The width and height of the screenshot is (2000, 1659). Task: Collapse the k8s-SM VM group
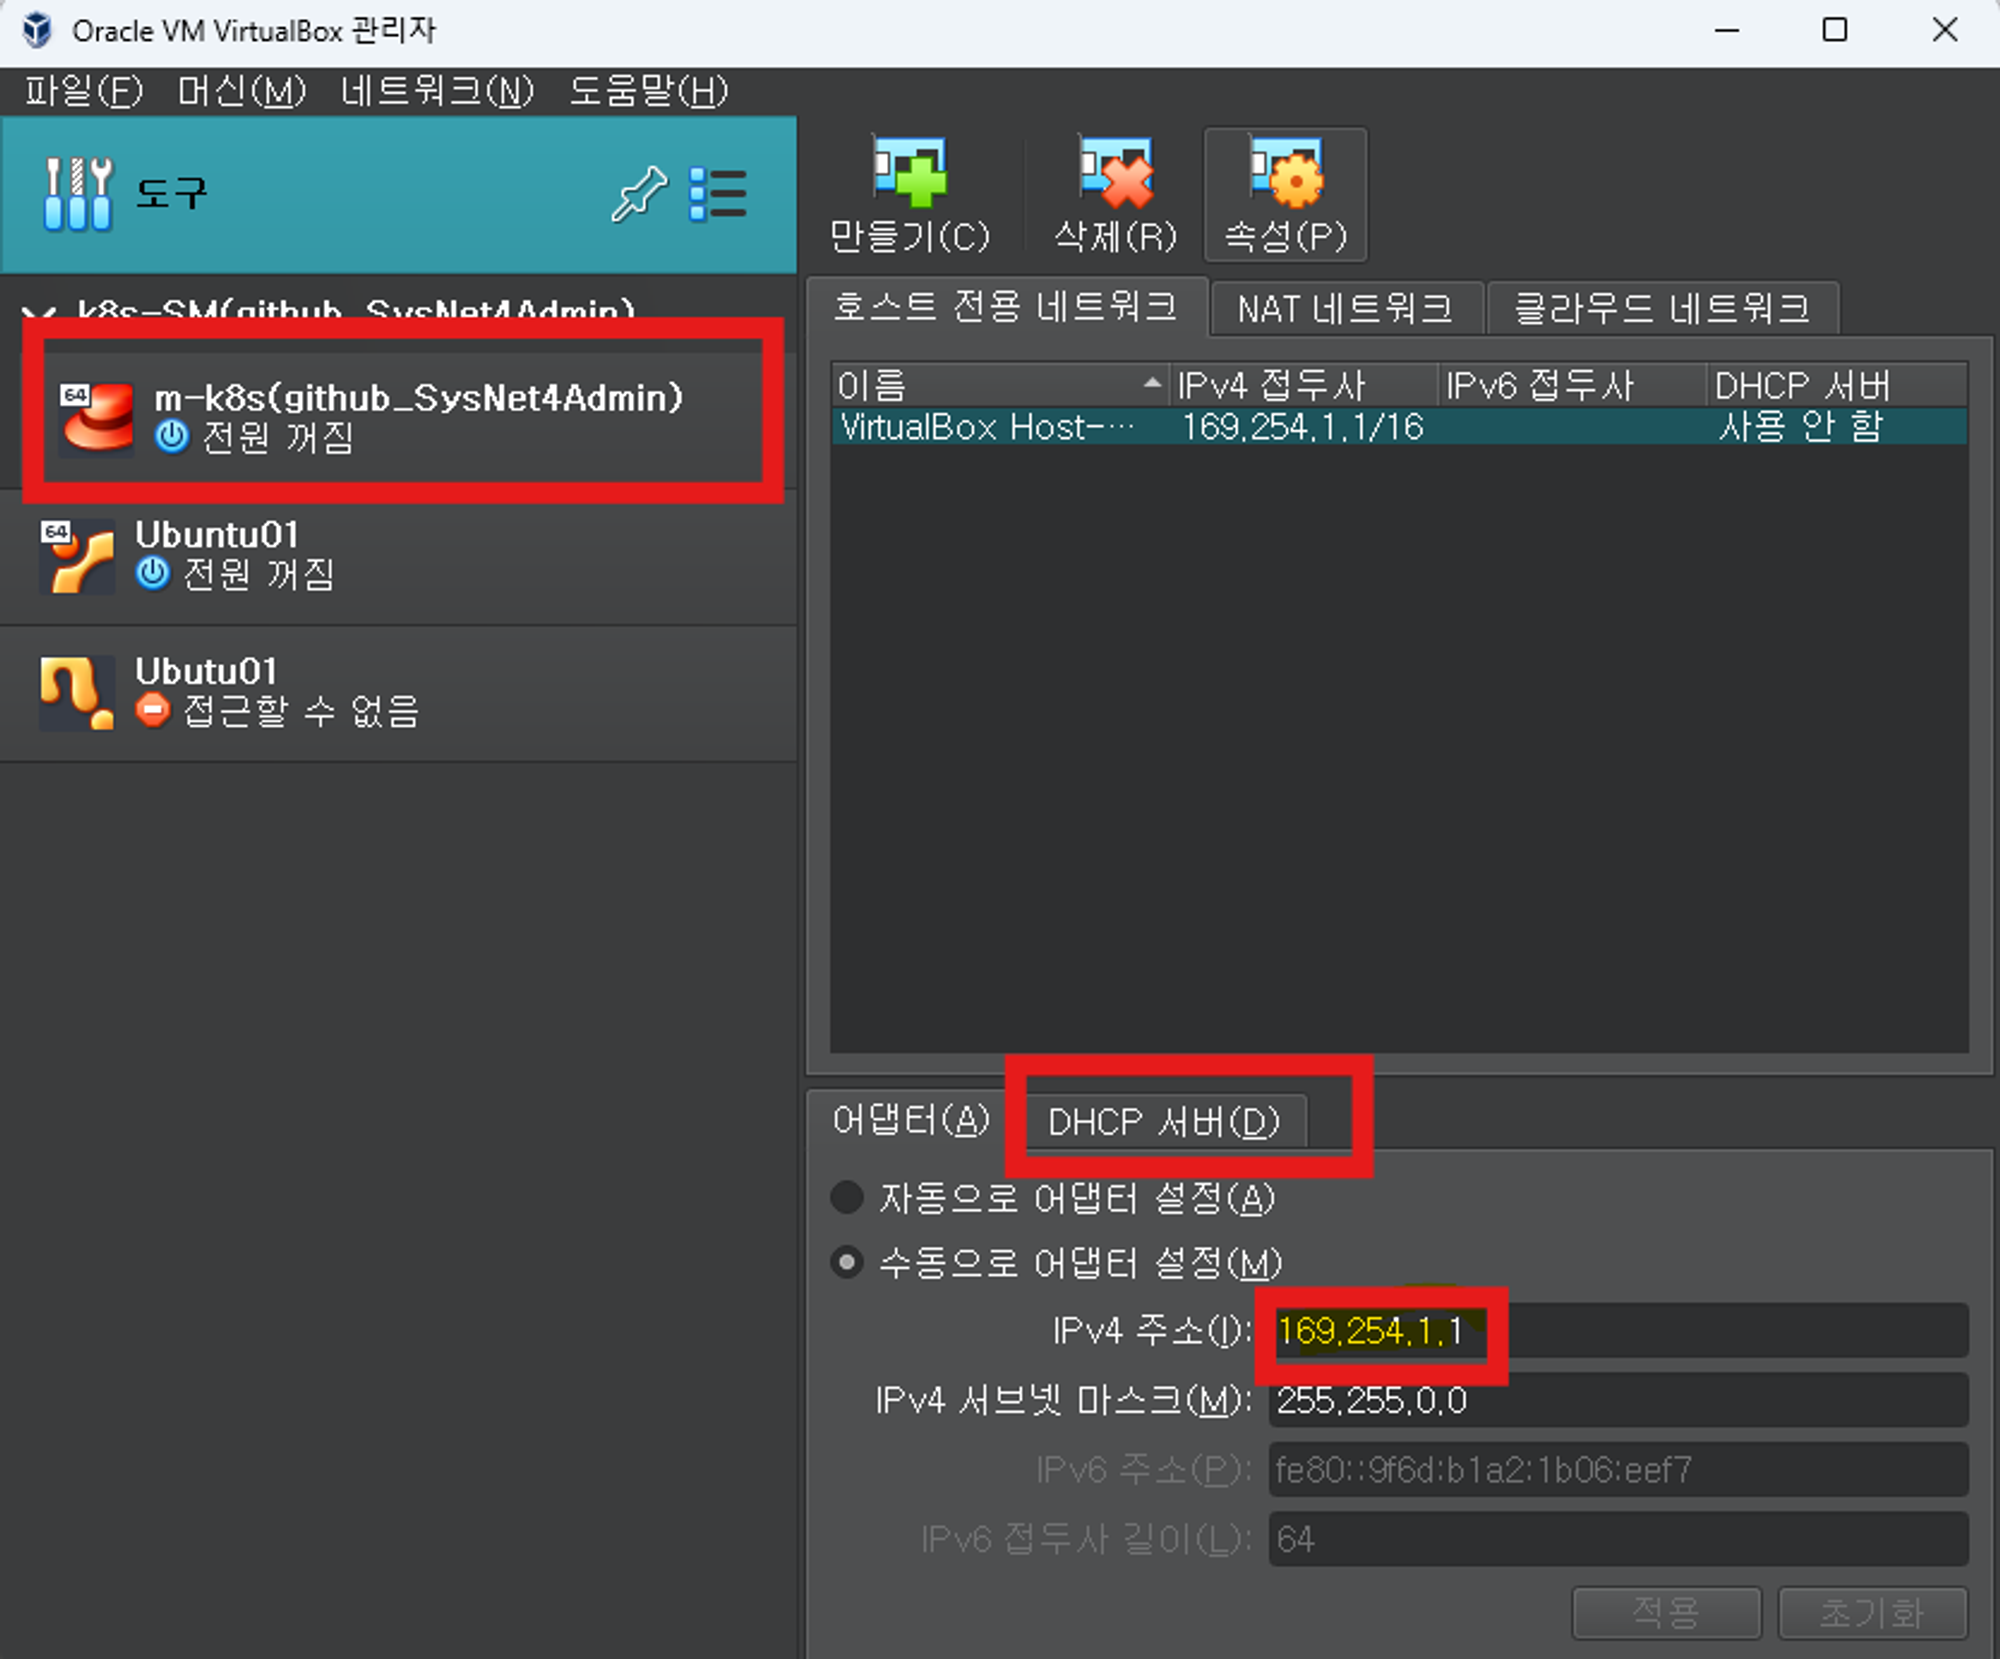click(38, 312)
